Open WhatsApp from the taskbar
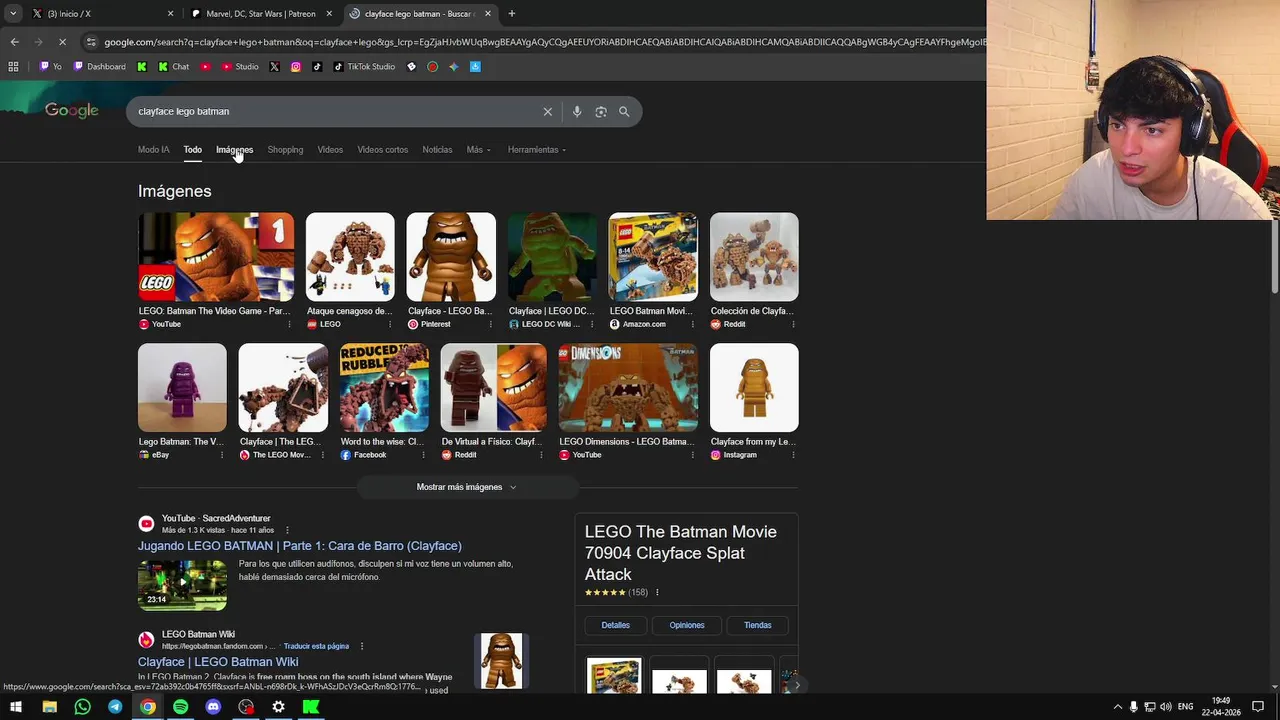 pyautogui.click(x=82, y=707)
